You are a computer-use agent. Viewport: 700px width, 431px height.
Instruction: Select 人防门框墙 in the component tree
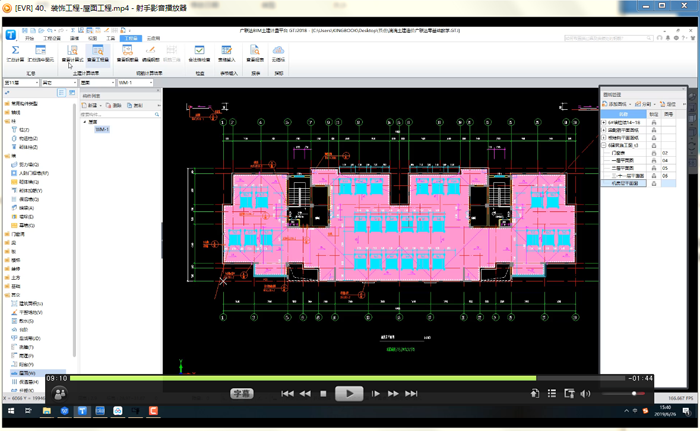click(30, 173)
